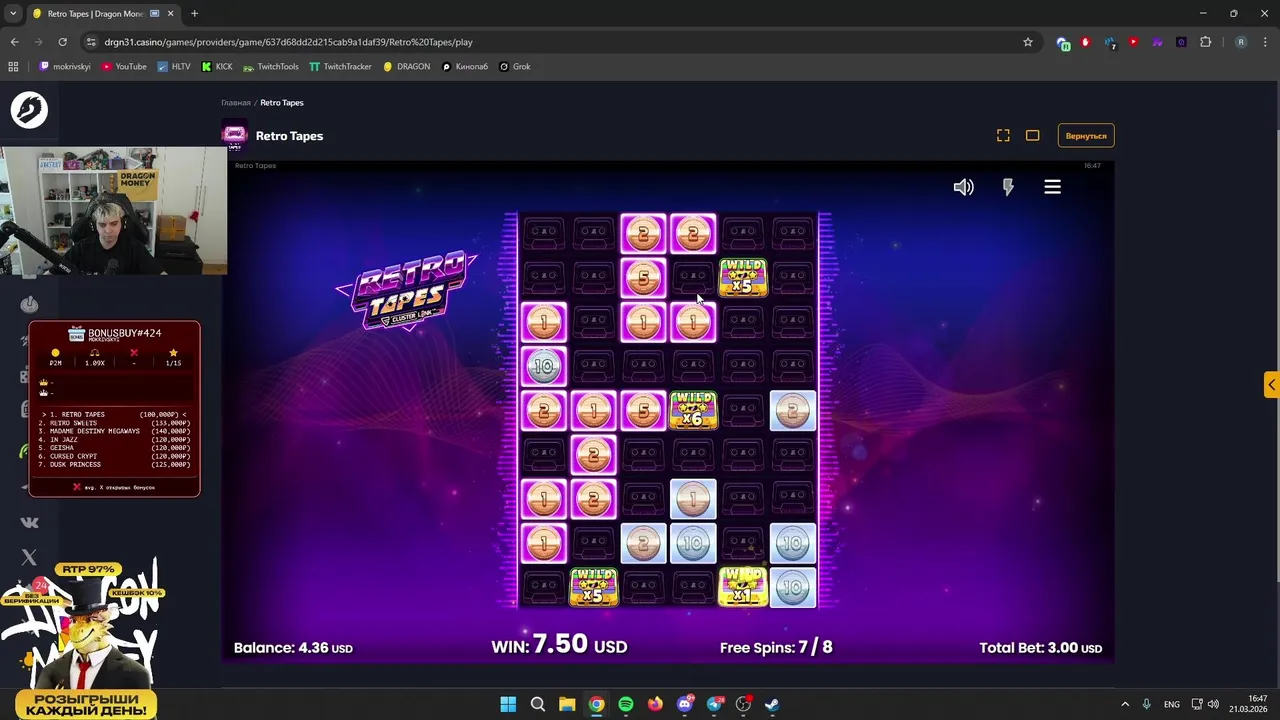Screen dimensions: 1280x720
Task: Open File Explorer from taskbar
Action: [x=567, y=704]
